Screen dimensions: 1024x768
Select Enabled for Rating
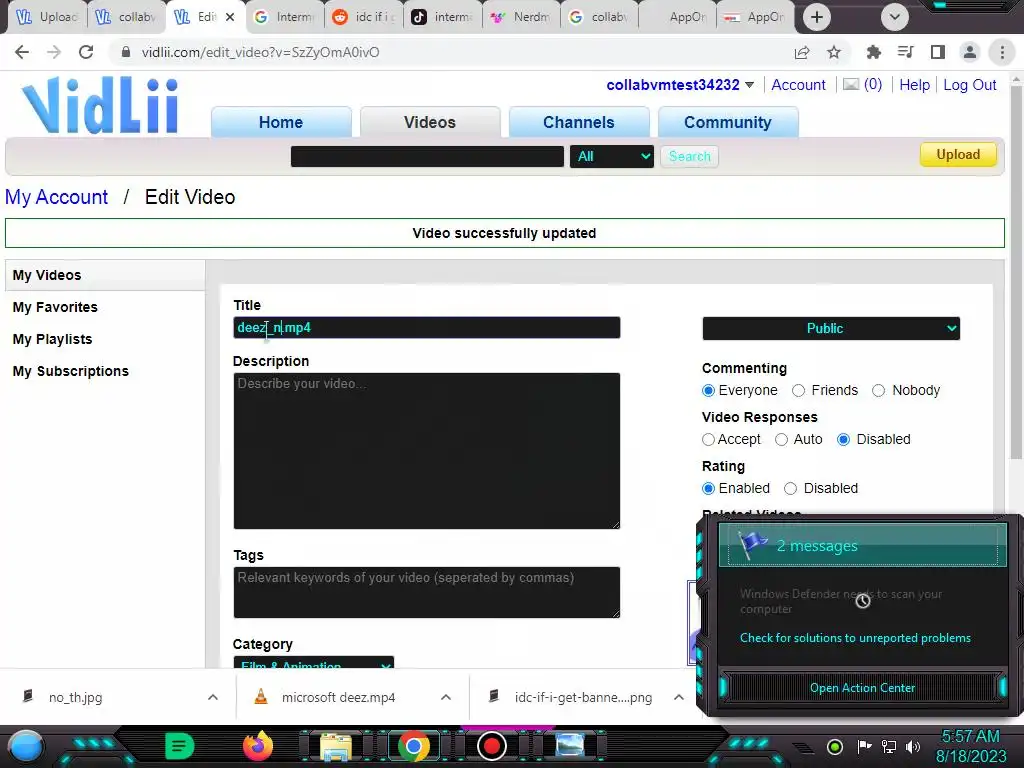click(x=708, y=488)
